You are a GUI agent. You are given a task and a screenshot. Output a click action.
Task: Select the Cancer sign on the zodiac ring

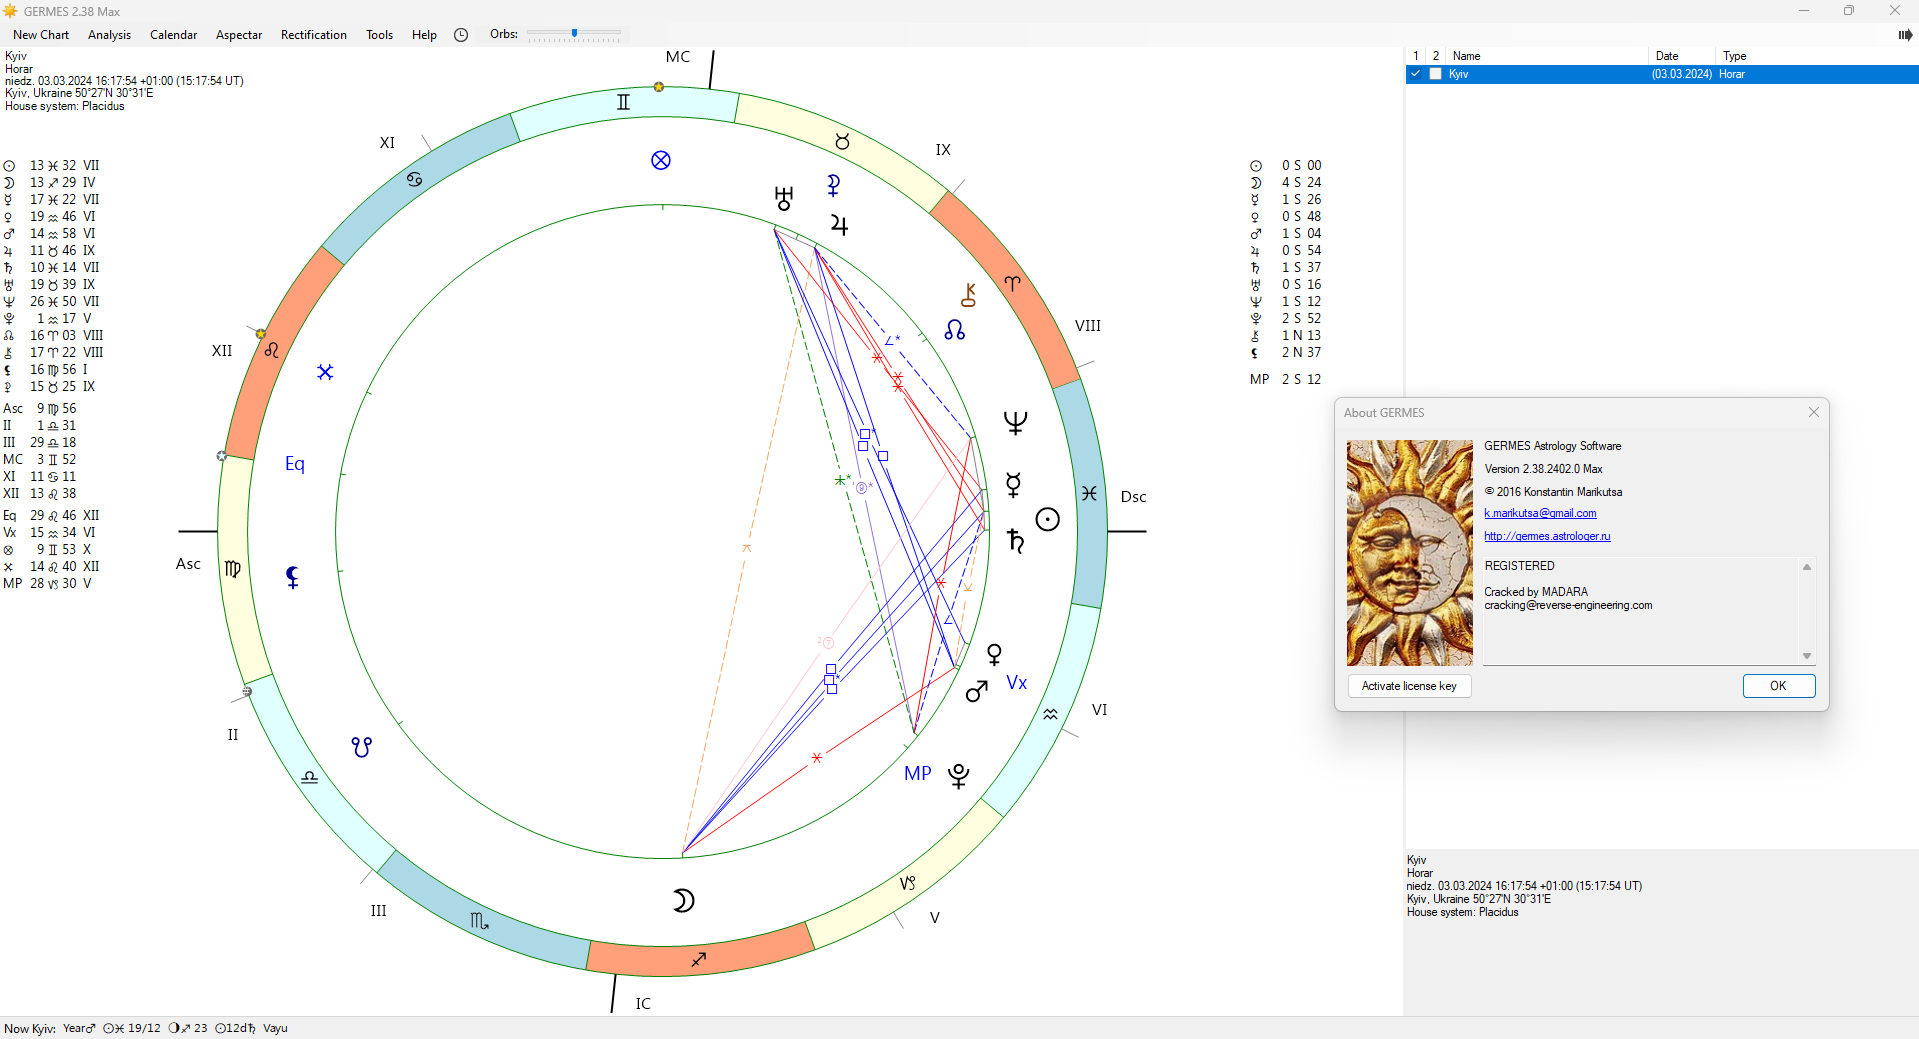pos(414,179)
